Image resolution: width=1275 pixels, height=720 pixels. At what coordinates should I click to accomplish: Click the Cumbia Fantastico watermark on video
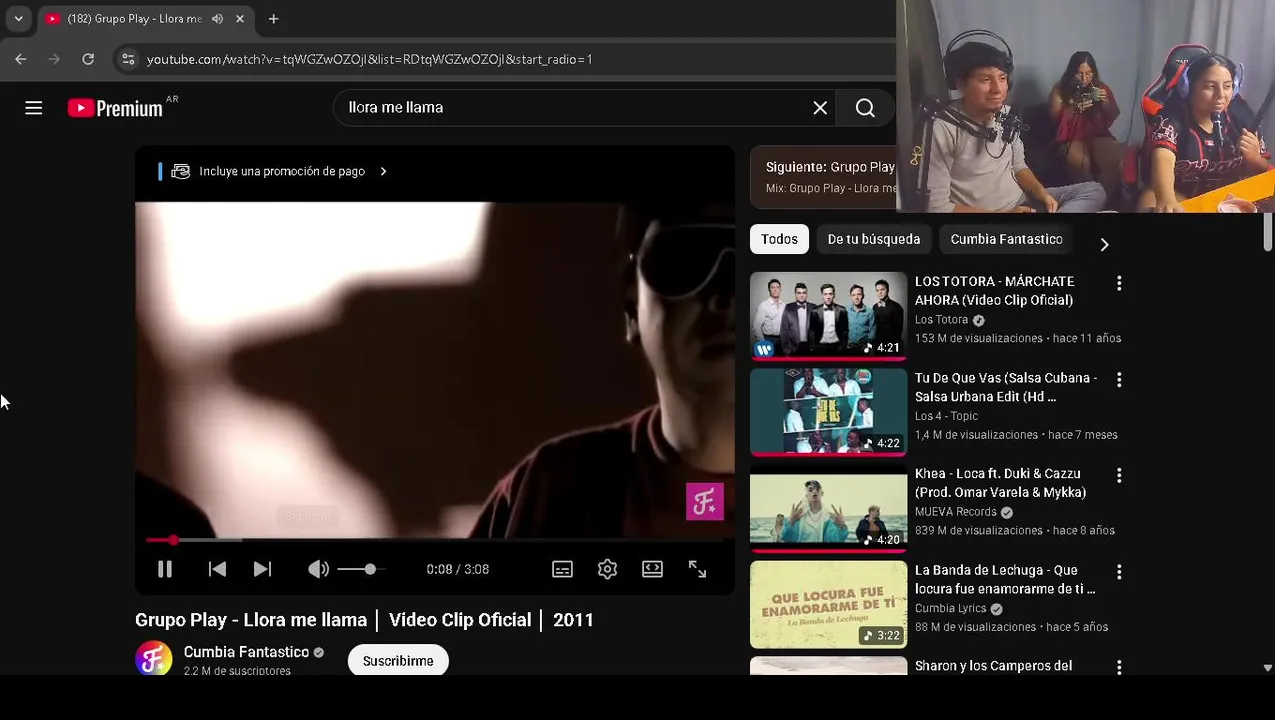click(x=704, y=502)
